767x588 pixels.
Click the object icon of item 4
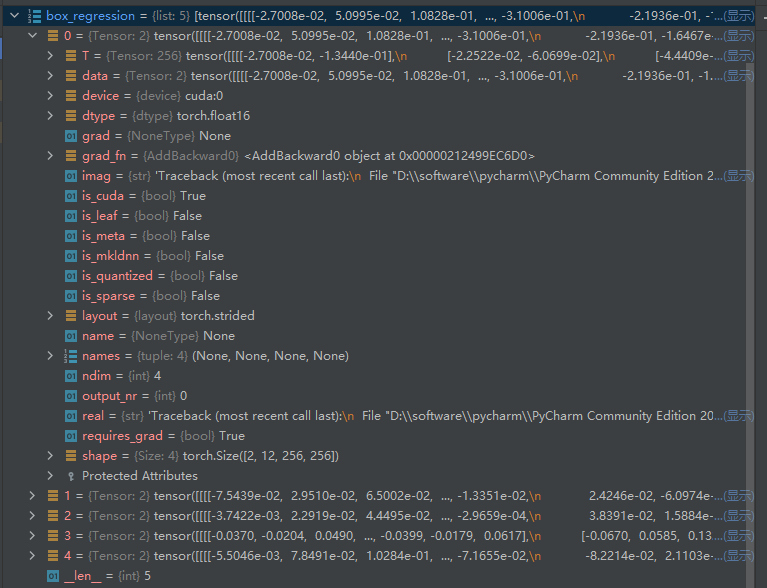pyautogui.click(x=53, y=556)
